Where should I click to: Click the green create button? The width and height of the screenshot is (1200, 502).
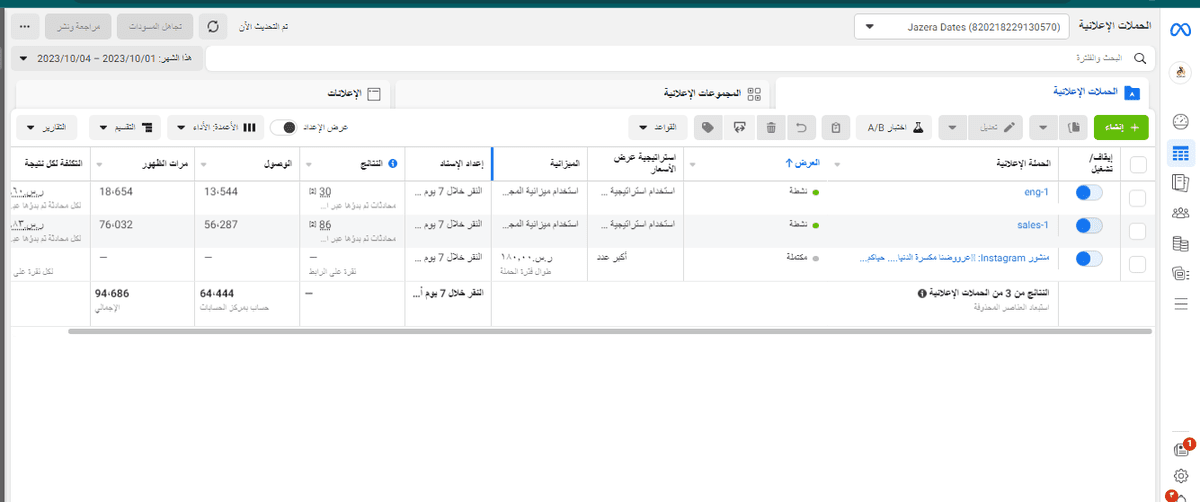[1121, 127]
